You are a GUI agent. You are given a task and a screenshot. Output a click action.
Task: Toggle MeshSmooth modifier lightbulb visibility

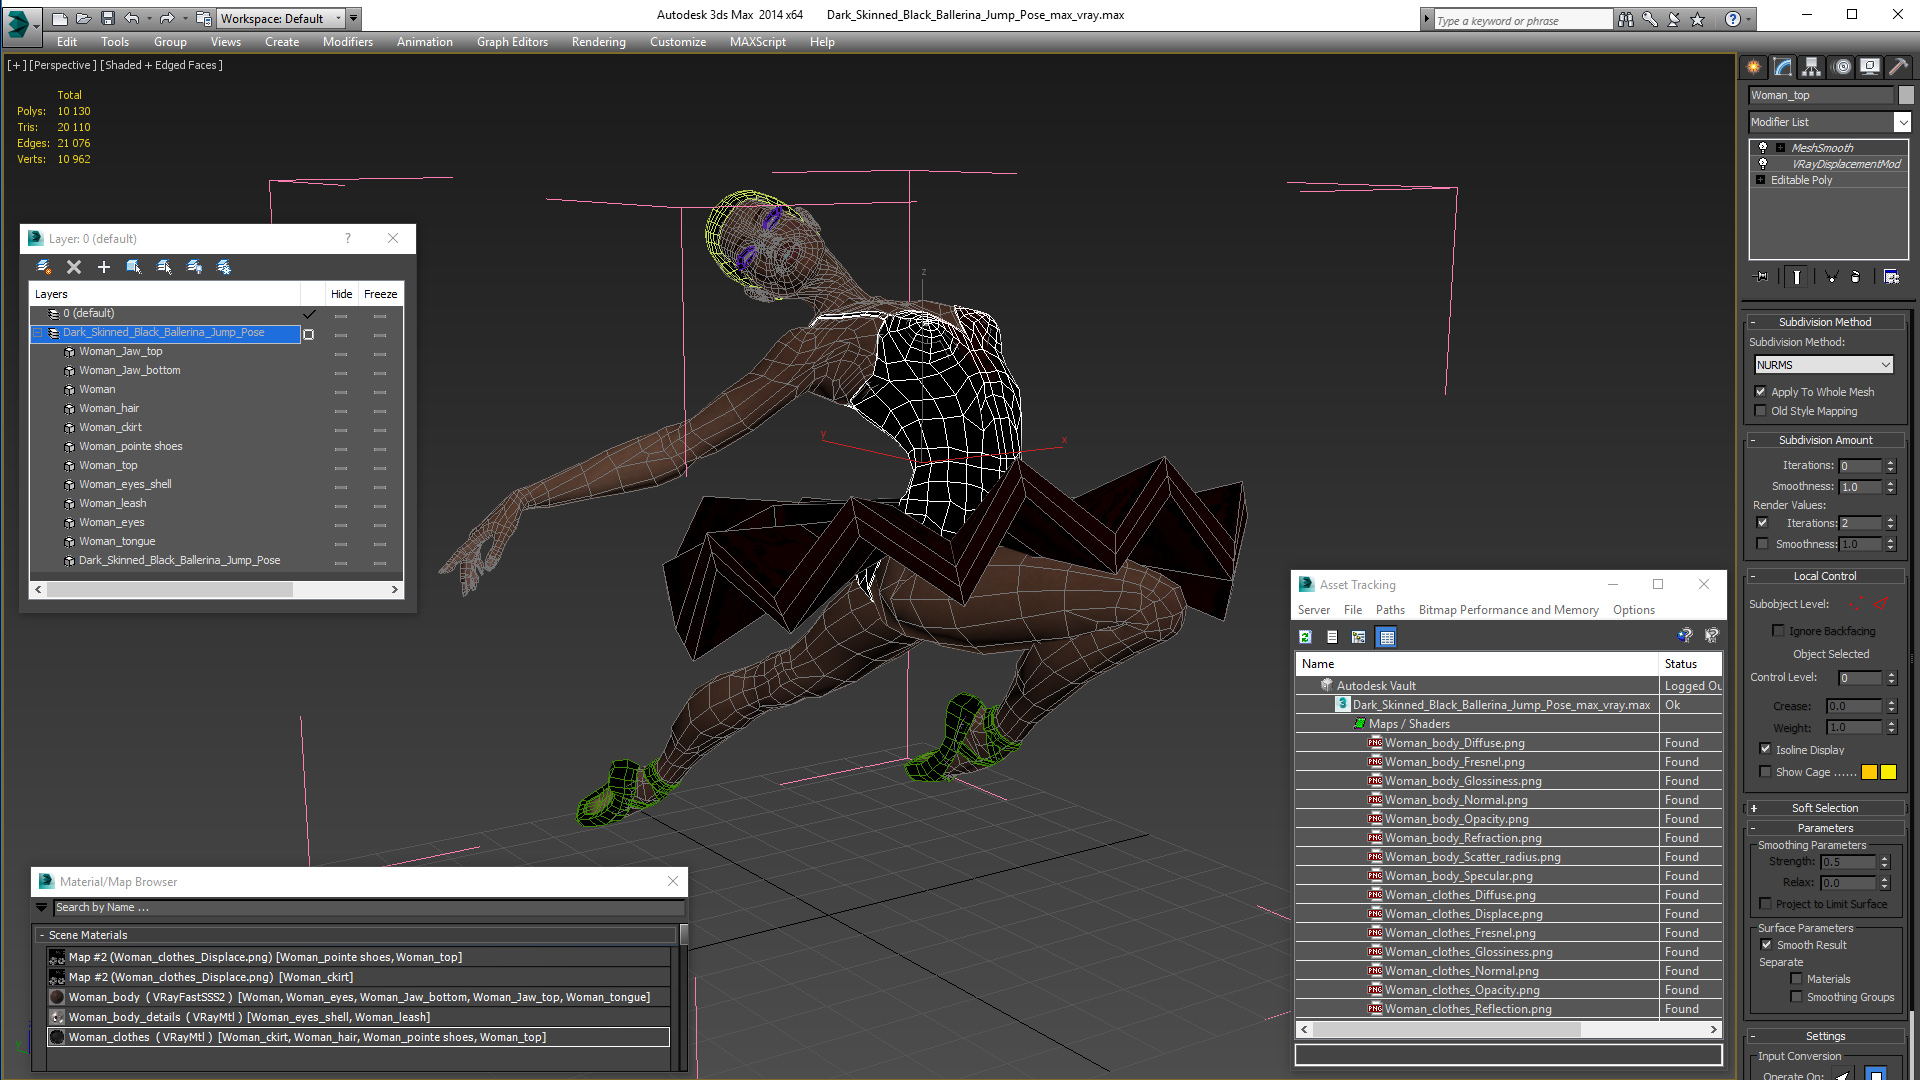pyautogui.click(x=1763, y=148)
